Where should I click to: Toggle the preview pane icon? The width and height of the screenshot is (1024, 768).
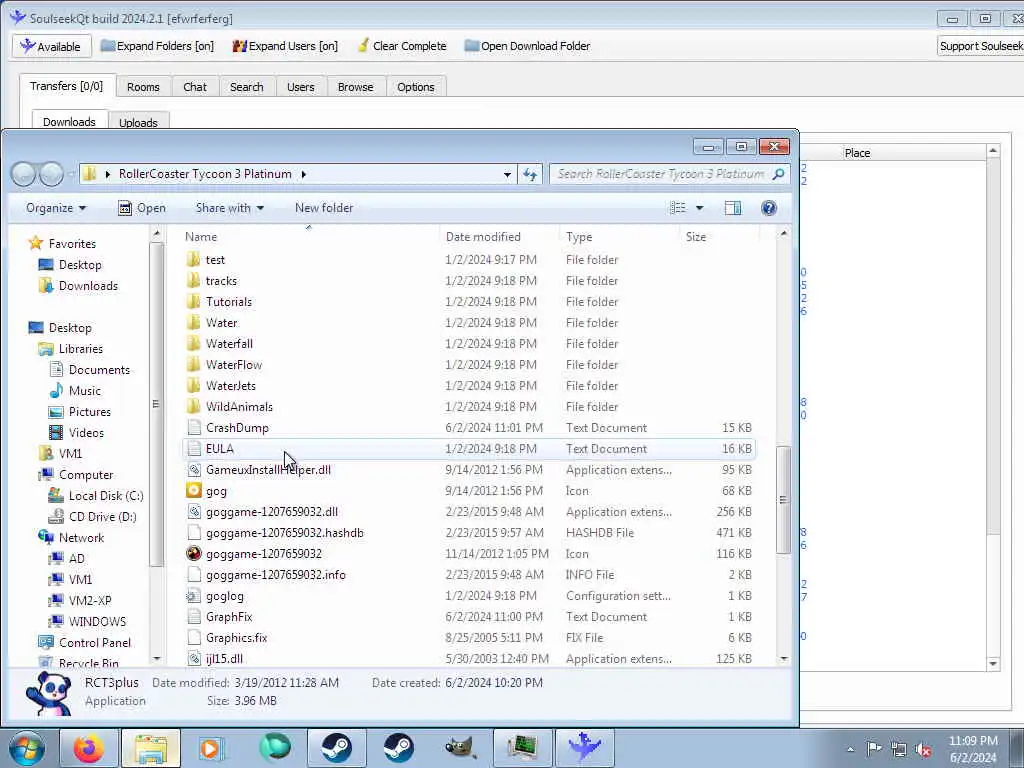[x=733, y=208]
